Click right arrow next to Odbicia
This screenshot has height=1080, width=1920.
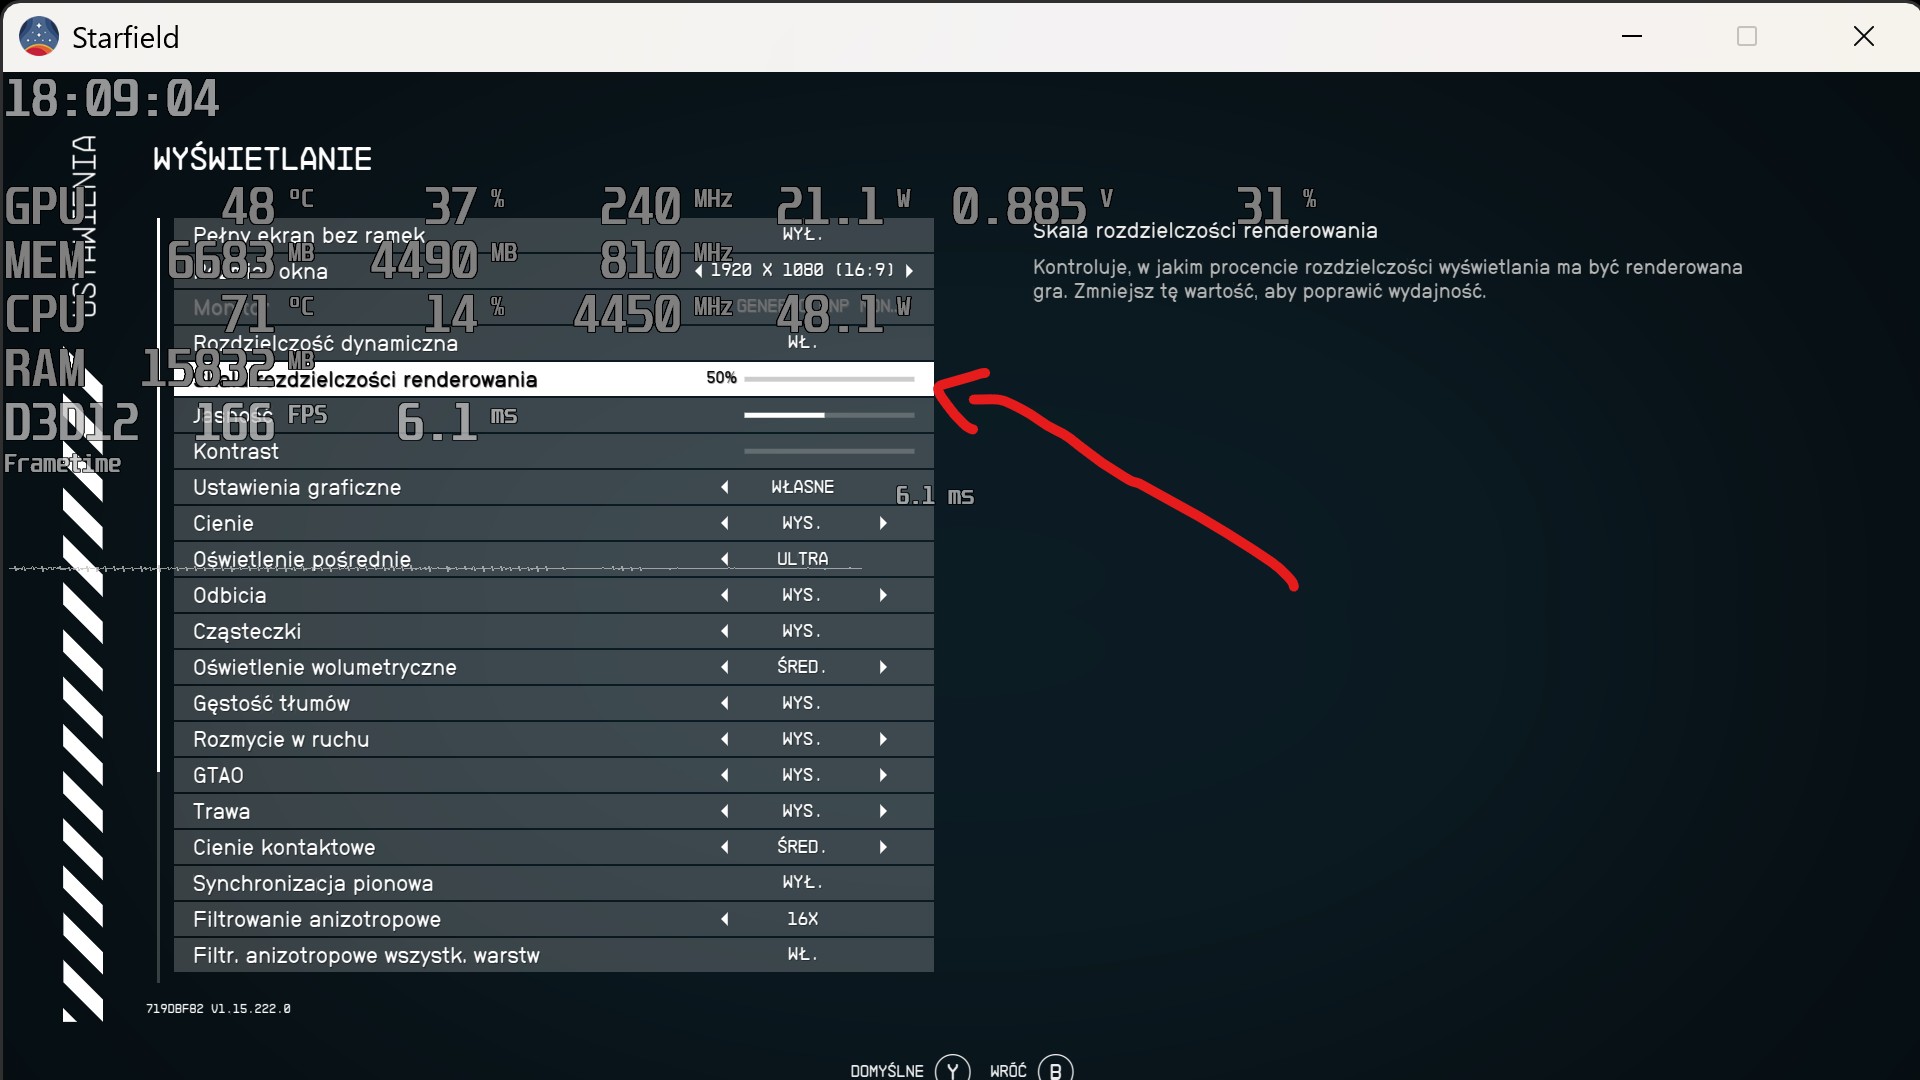[x=883, y=595]
